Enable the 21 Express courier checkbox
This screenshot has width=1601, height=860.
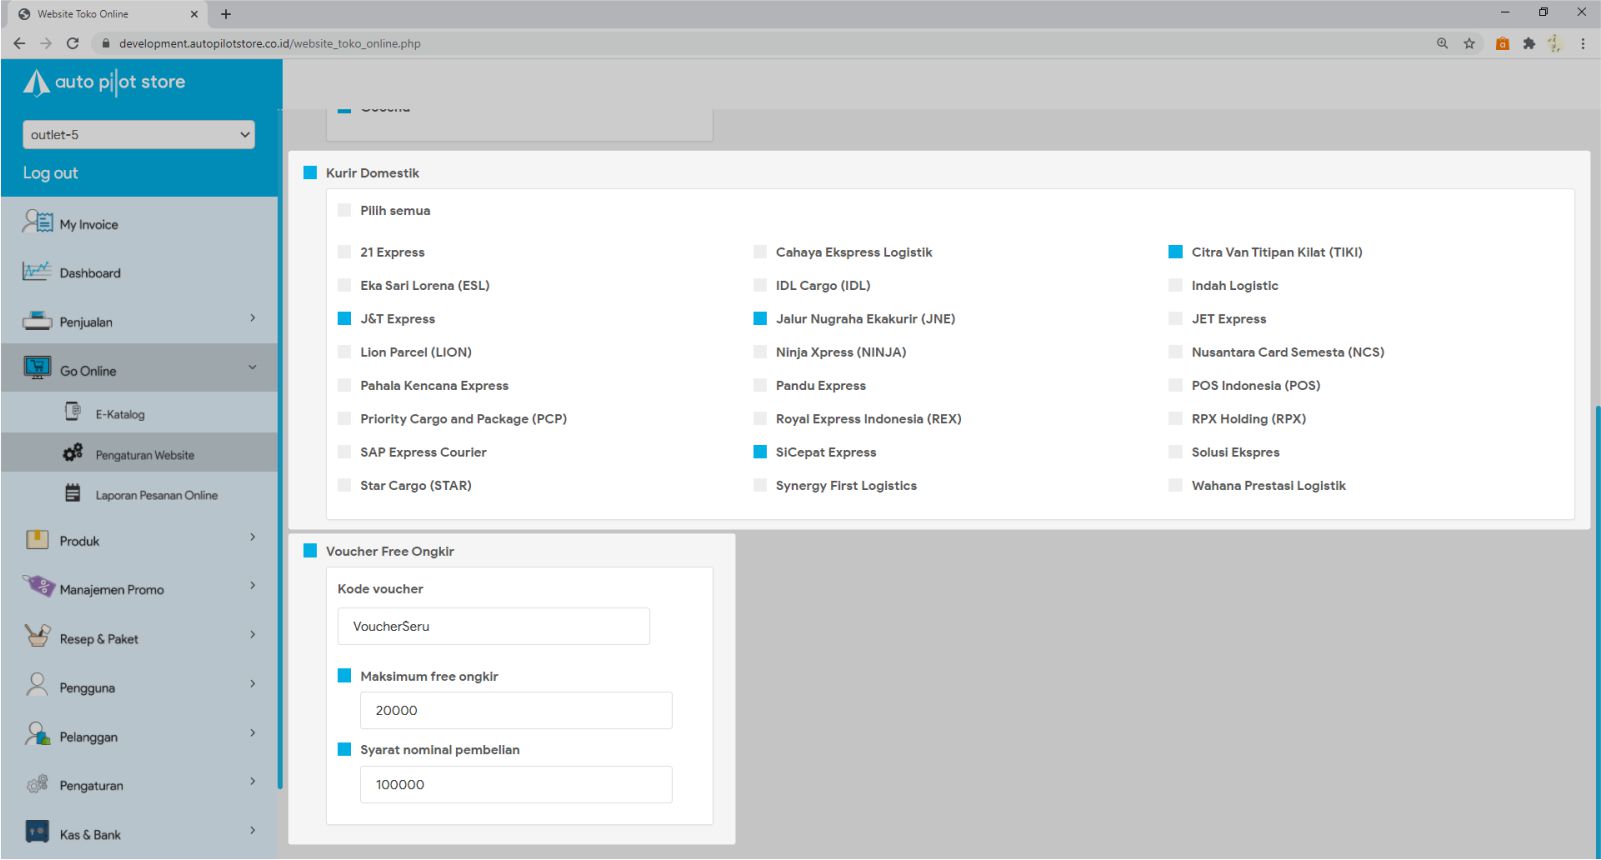(344, 252)
